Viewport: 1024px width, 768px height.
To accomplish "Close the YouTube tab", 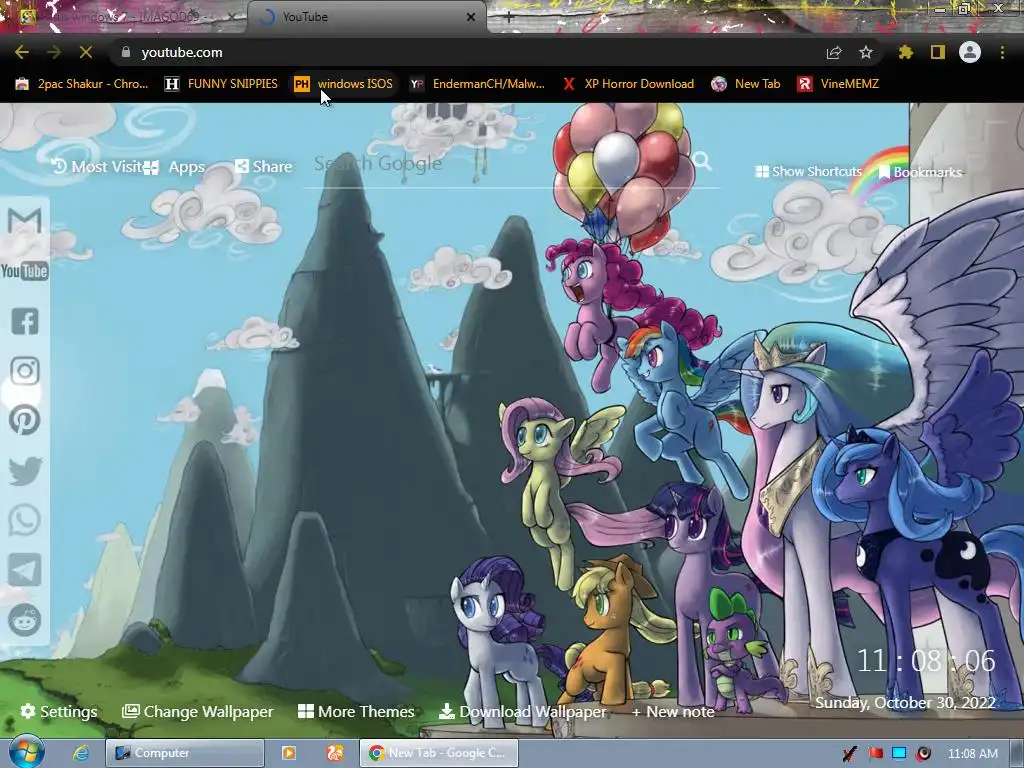I will click(471, 18).
